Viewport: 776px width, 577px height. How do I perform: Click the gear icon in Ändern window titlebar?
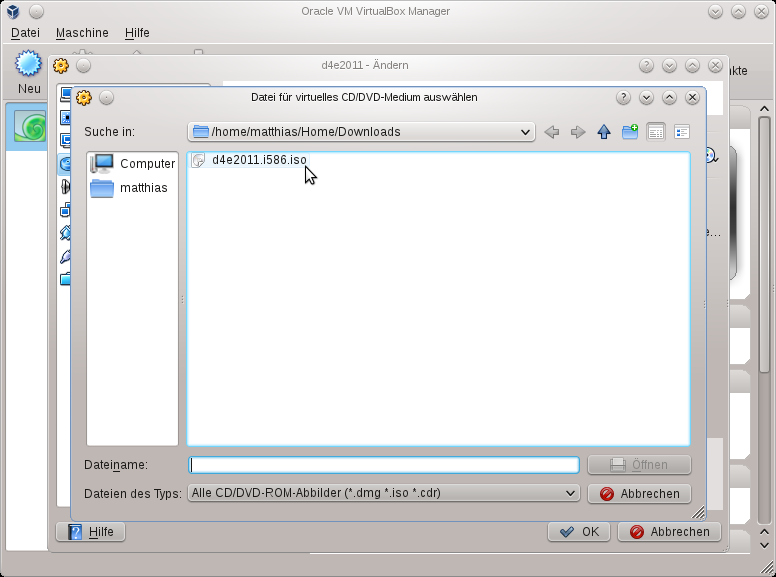coord(60,65)
